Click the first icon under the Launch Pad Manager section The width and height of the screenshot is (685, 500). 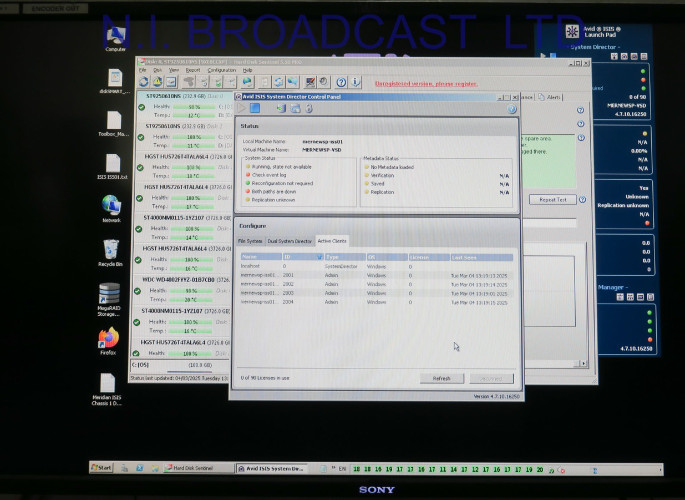(x=620, y=297)
